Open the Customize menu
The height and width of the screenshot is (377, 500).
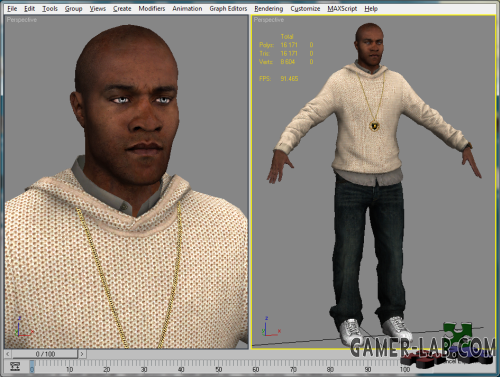[x=305, y=9]
